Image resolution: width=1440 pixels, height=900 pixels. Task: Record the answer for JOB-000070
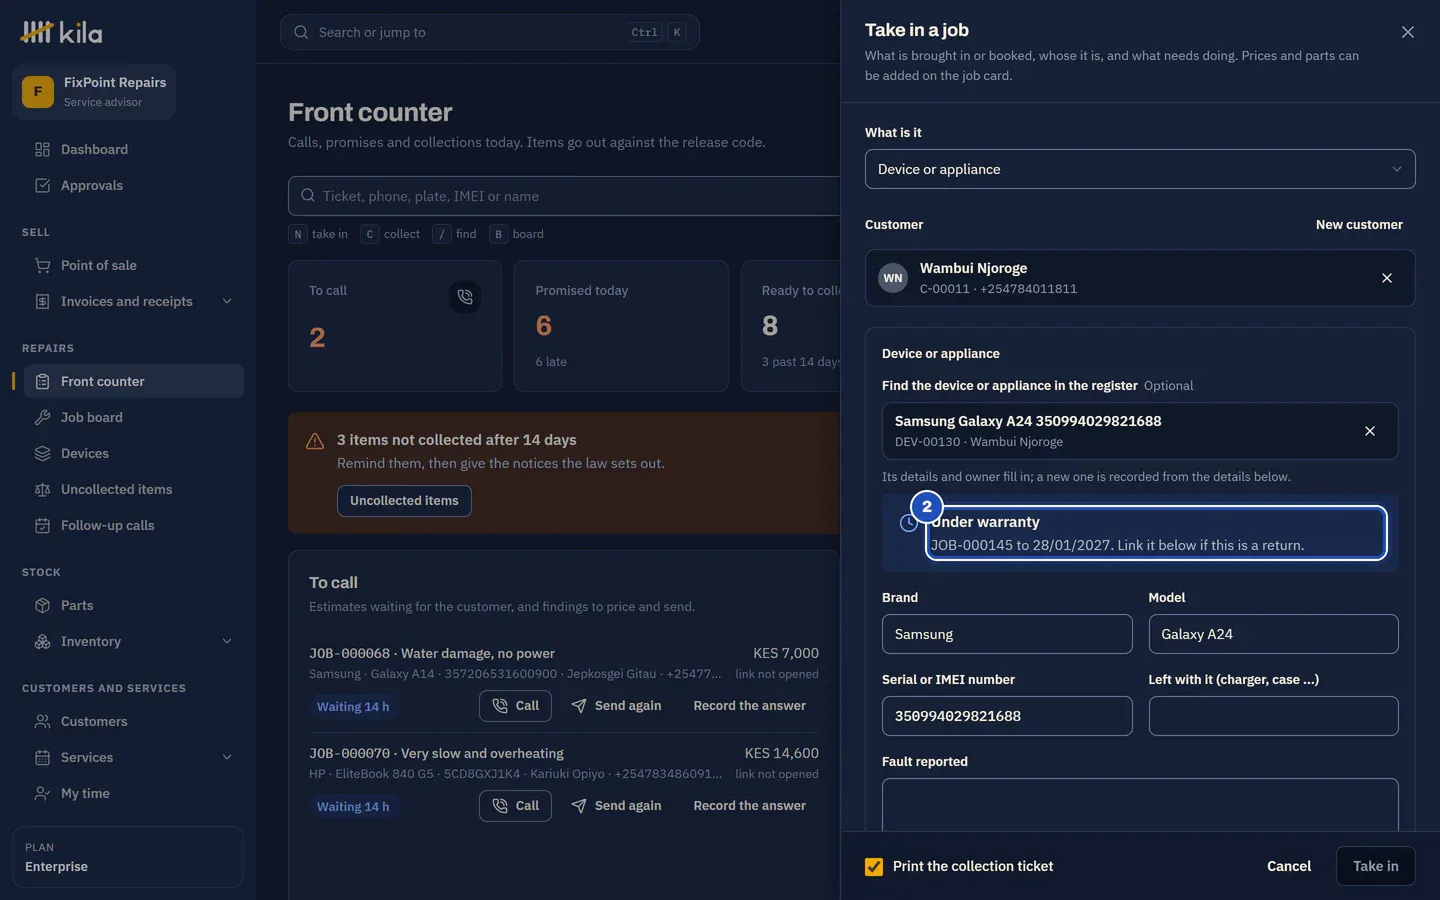pyautogui.click(x=749, y=806)
